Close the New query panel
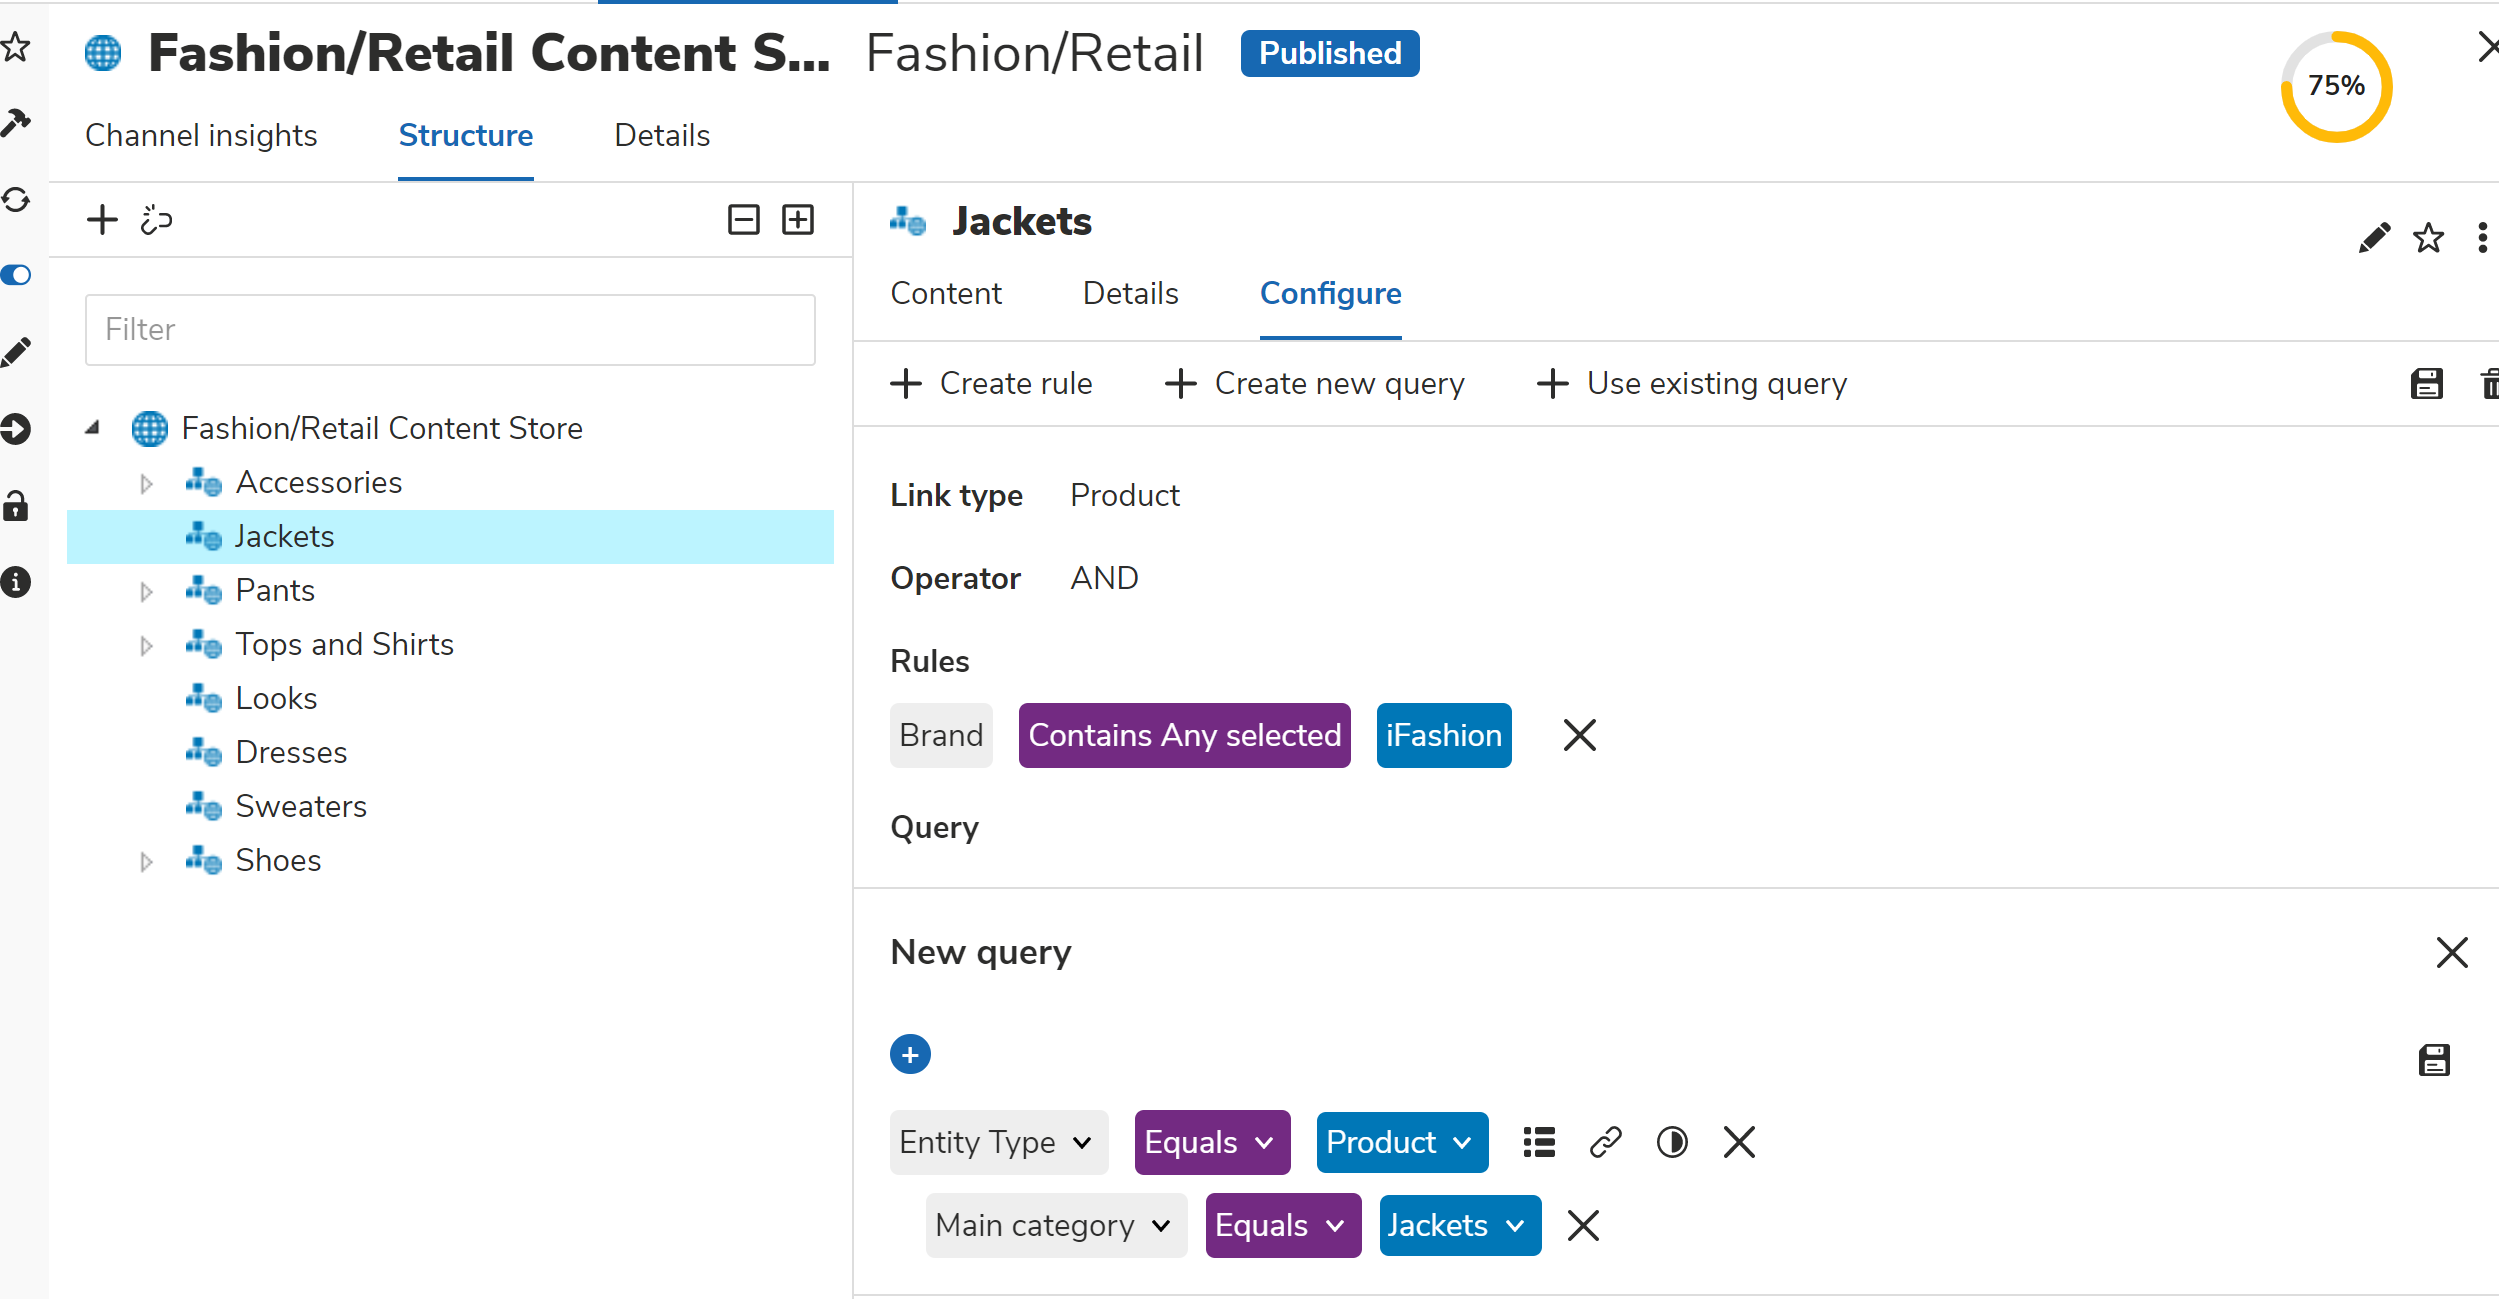Viewport: 2499px width, 1299px height. 2452,952
